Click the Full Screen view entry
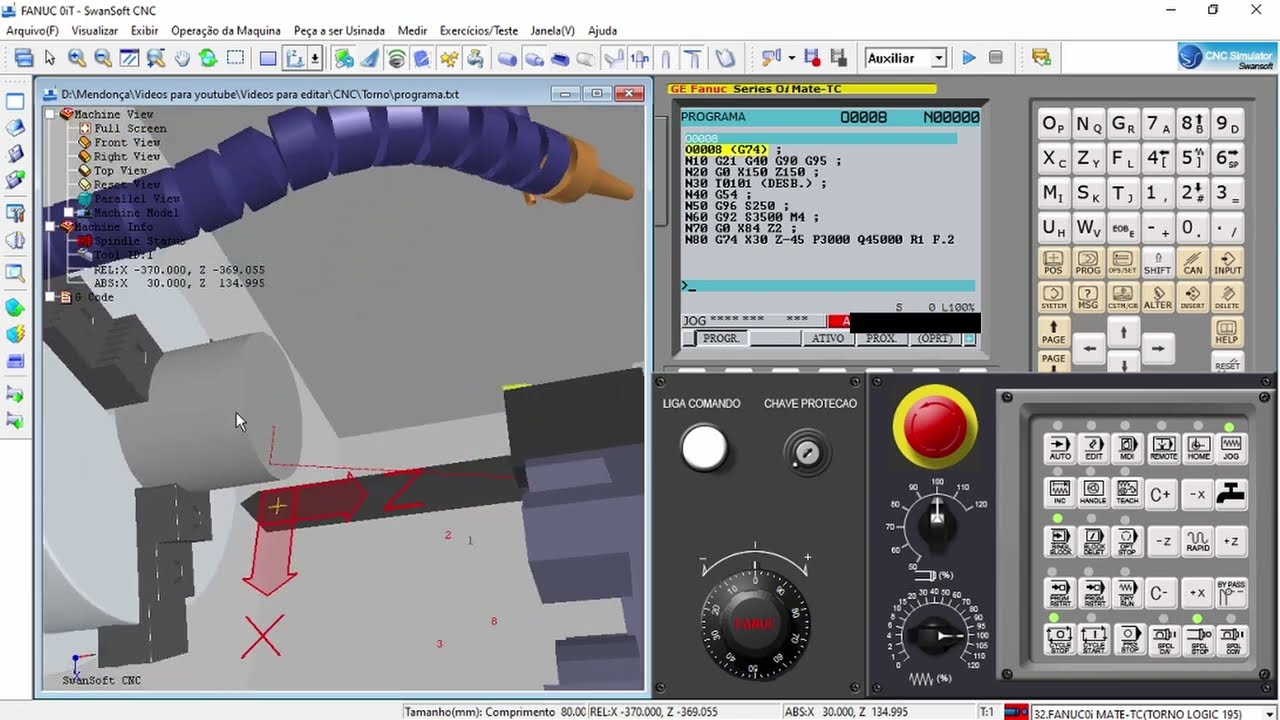This screenshot has height=720, width=1280. (130, 128)
